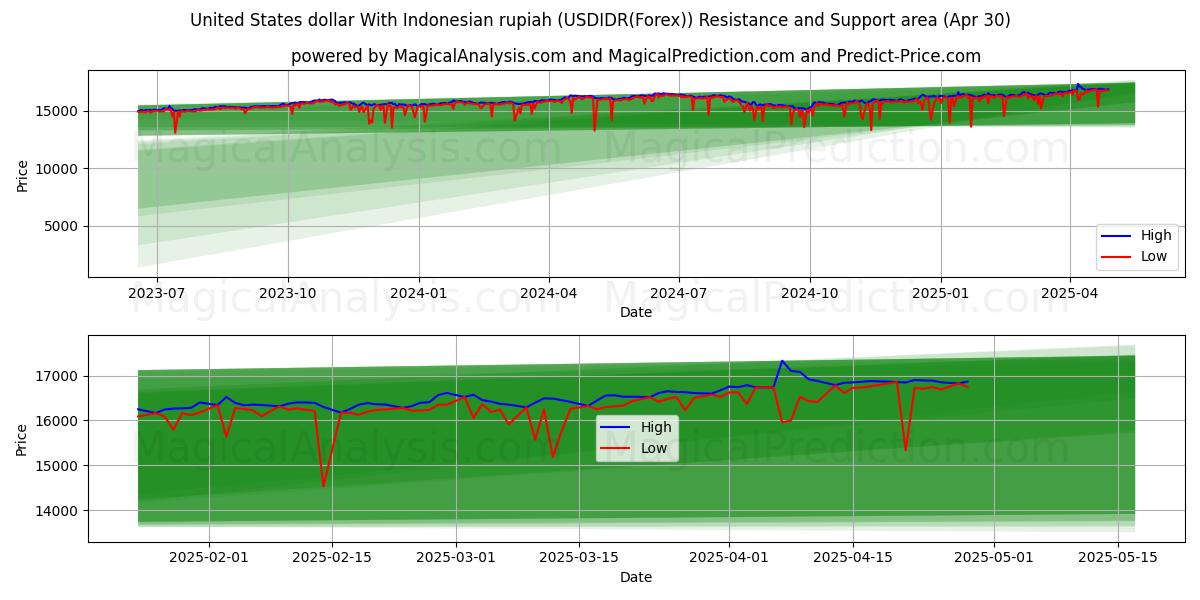
Task: Click the 2025-05-15 date tick label
Action: [1118, 559]
